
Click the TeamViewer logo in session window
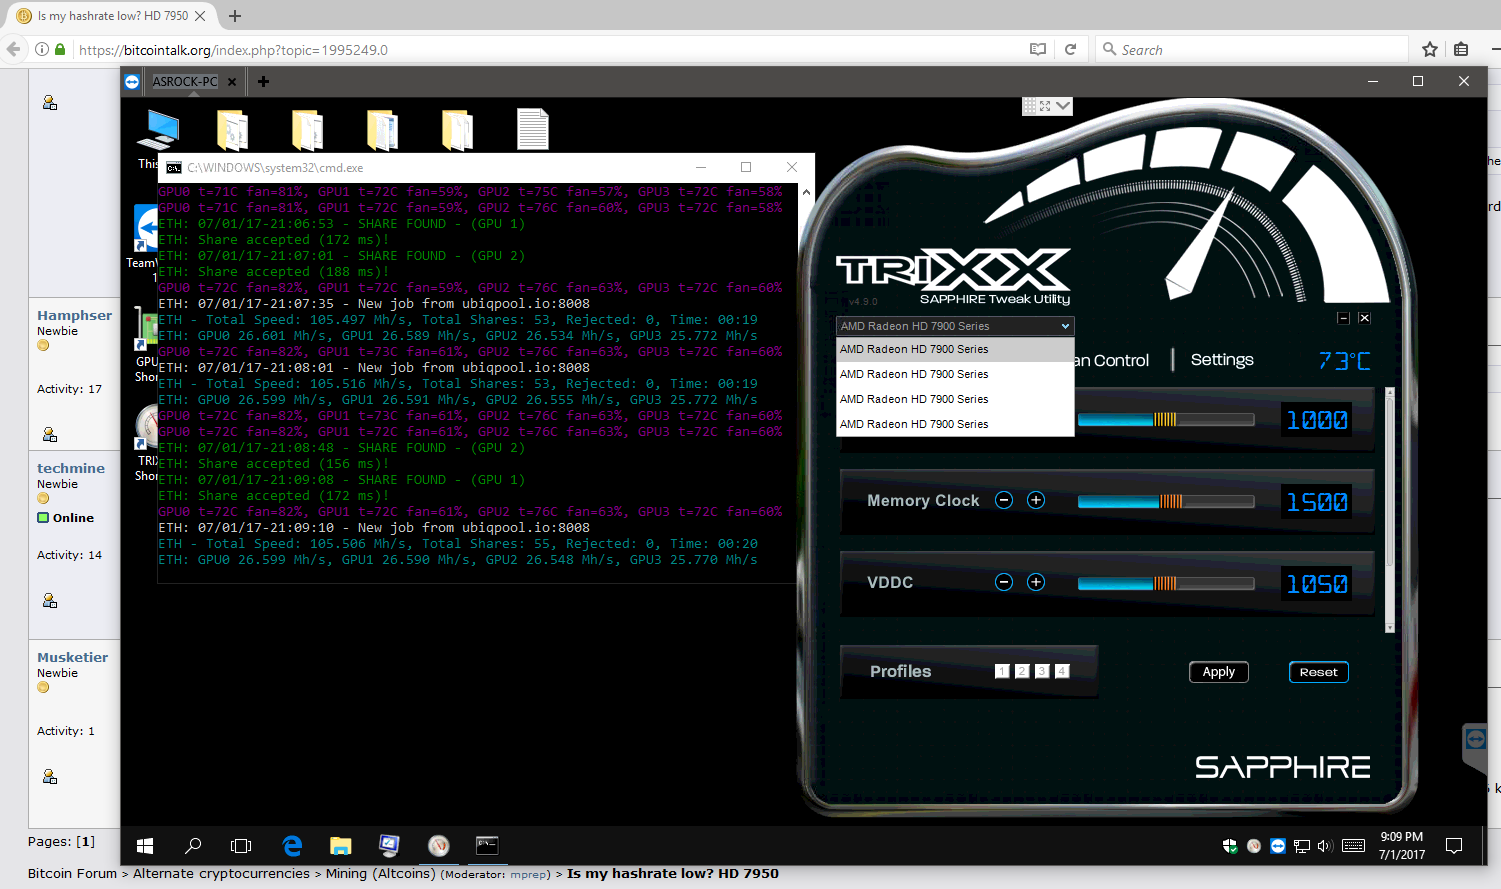tap(132, 81)
